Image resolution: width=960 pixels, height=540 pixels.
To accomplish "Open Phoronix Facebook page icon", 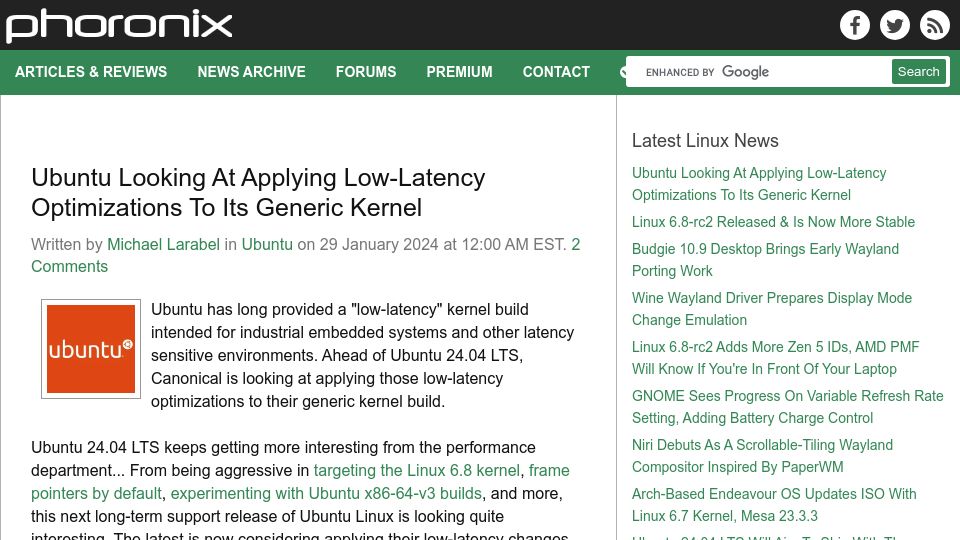I will (x=855, y=25).
